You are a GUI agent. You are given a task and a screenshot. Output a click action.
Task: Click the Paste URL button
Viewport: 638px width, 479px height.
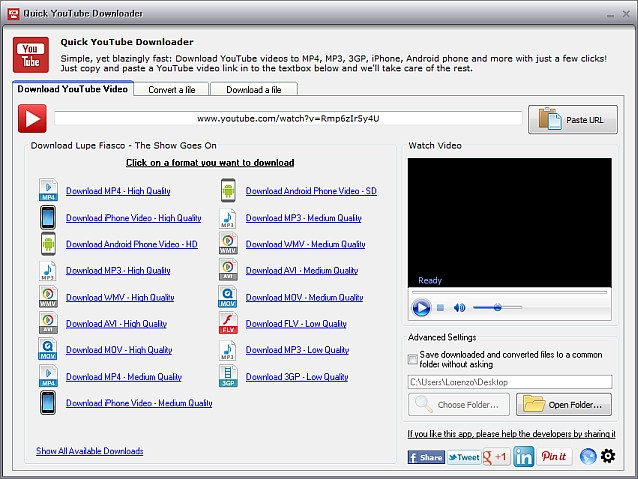point(572,120)
